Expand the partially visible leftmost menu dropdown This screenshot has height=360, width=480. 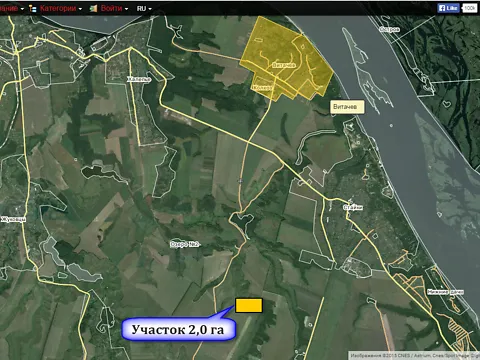(12, 9)
